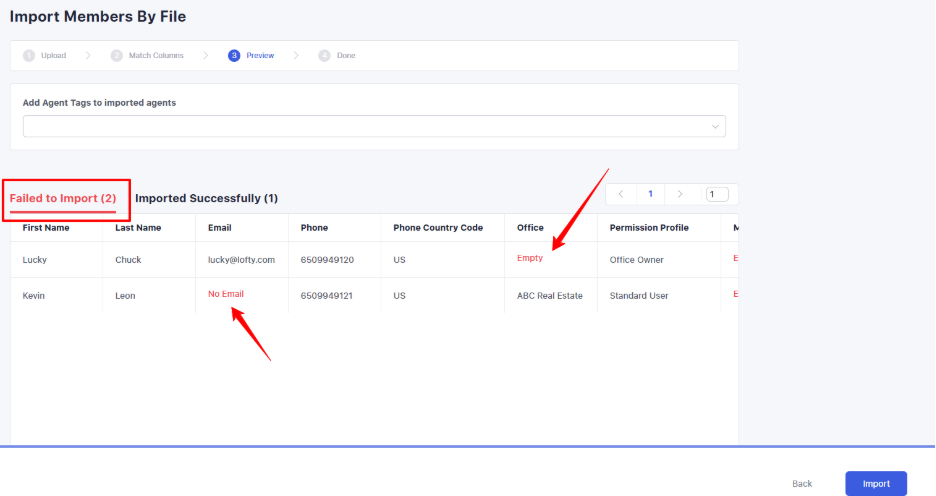
Task: Open the Agent Tags dropdown chevron
Action: point(715,127)
